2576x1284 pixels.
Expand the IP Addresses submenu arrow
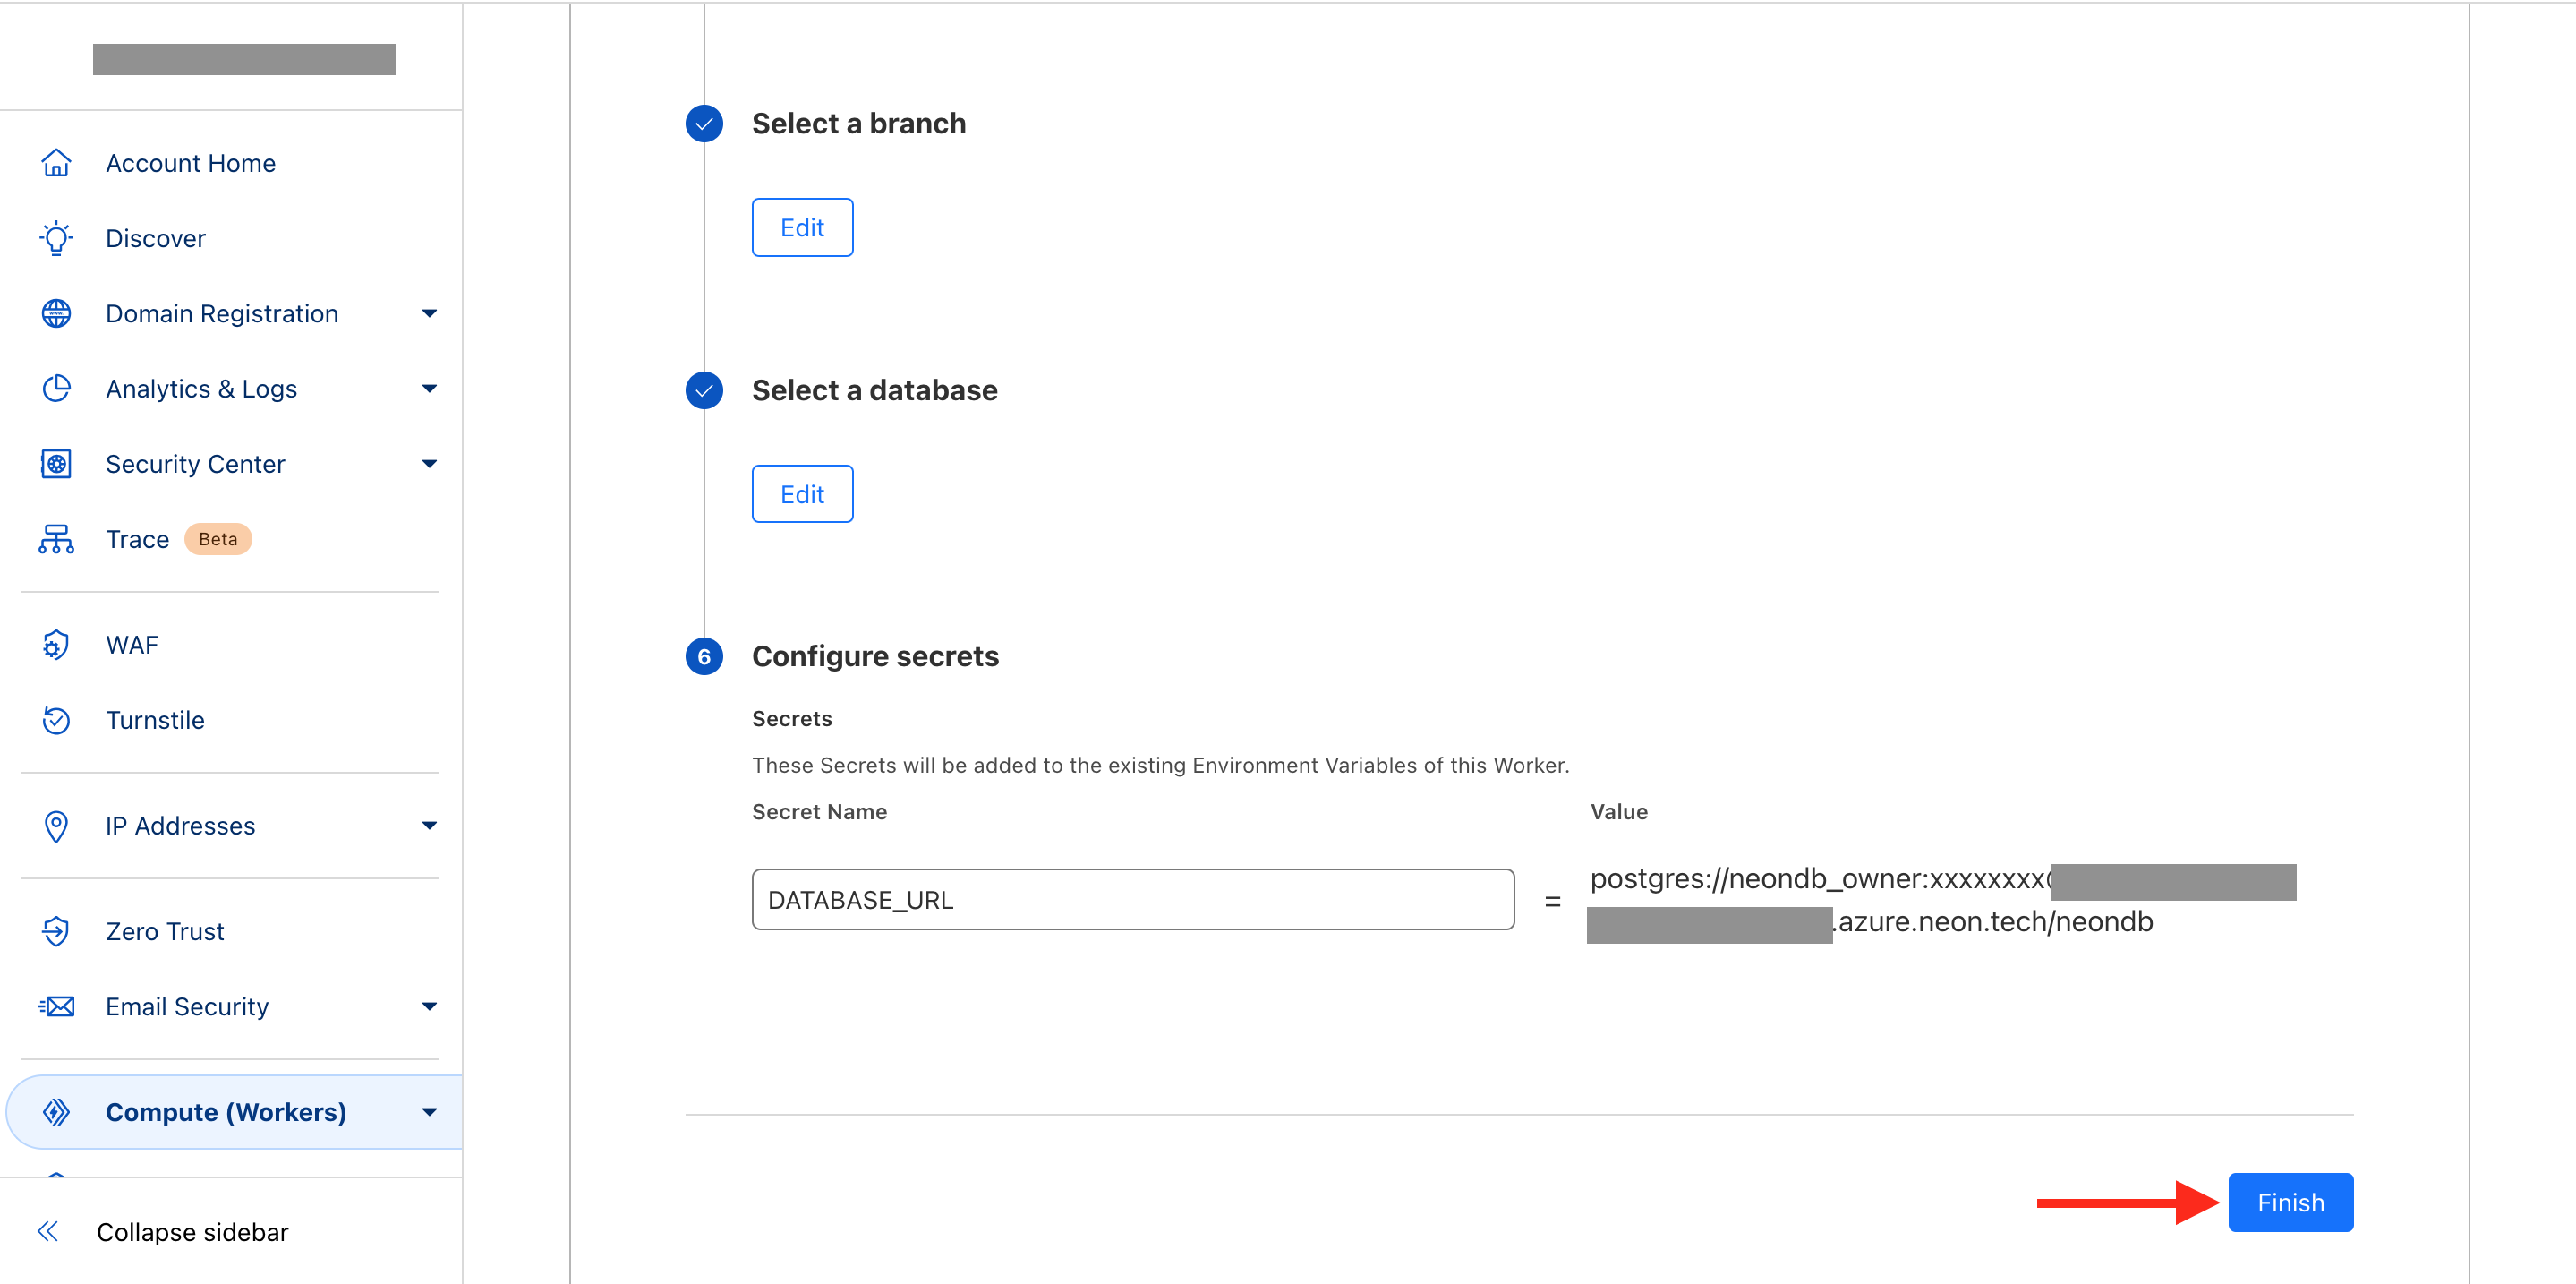pos(429,825)
